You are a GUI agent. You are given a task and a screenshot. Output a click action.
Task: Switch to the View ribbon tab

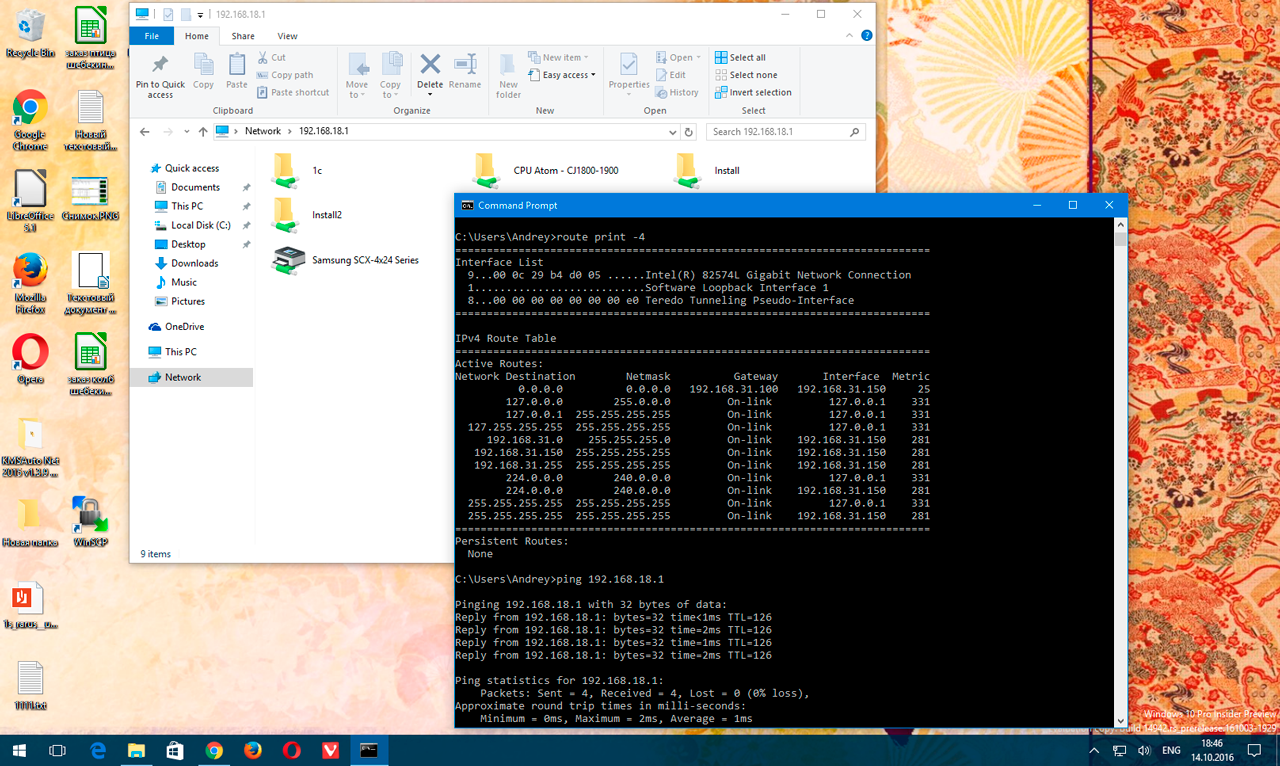pyautogui.click(x=287, y=36)
